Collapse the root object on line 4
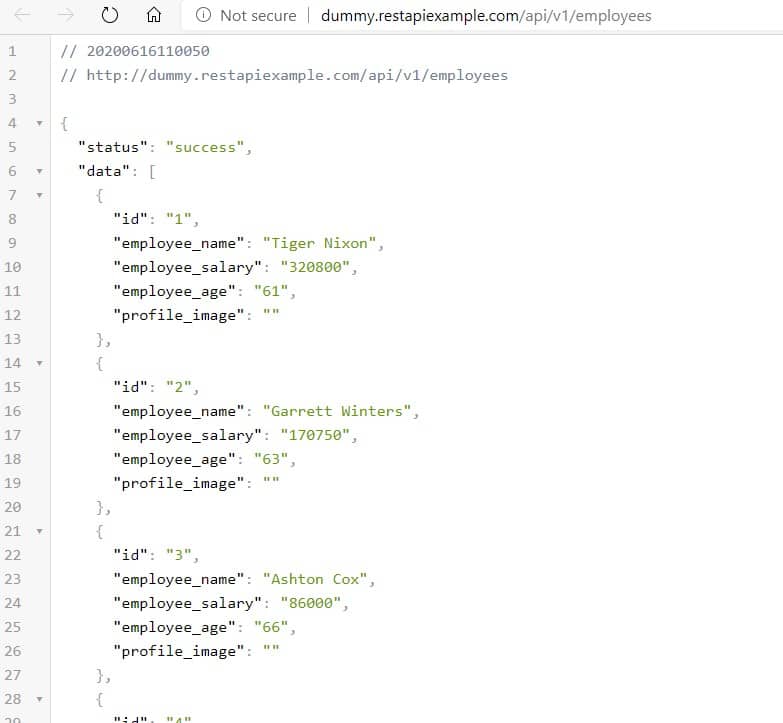The height and width of the screenshot is (723, 783). tap(39, 123)
